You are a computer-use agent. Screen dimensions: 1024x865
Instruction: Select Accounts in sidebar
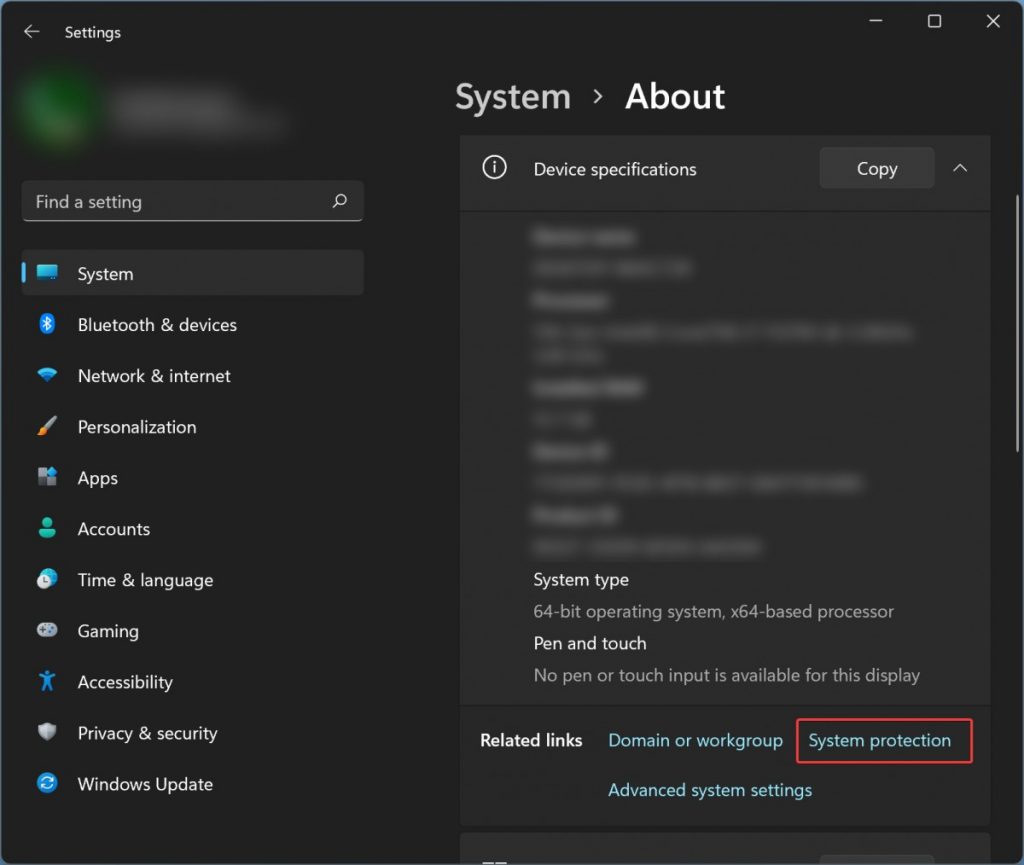click(193, 528)
